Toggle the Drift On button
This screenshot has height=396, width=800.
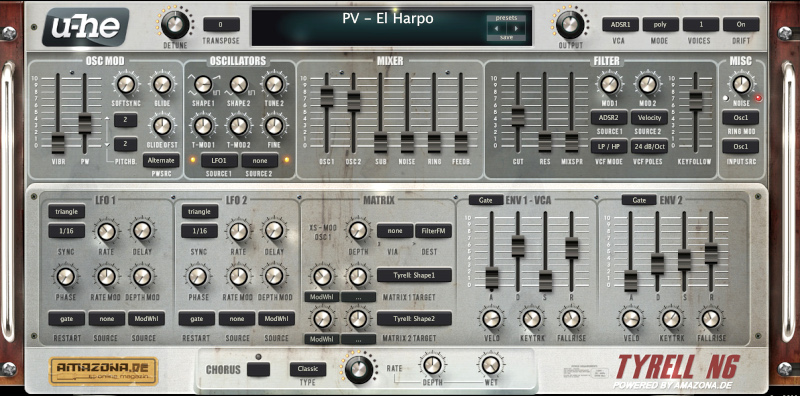tap(741, 24)
